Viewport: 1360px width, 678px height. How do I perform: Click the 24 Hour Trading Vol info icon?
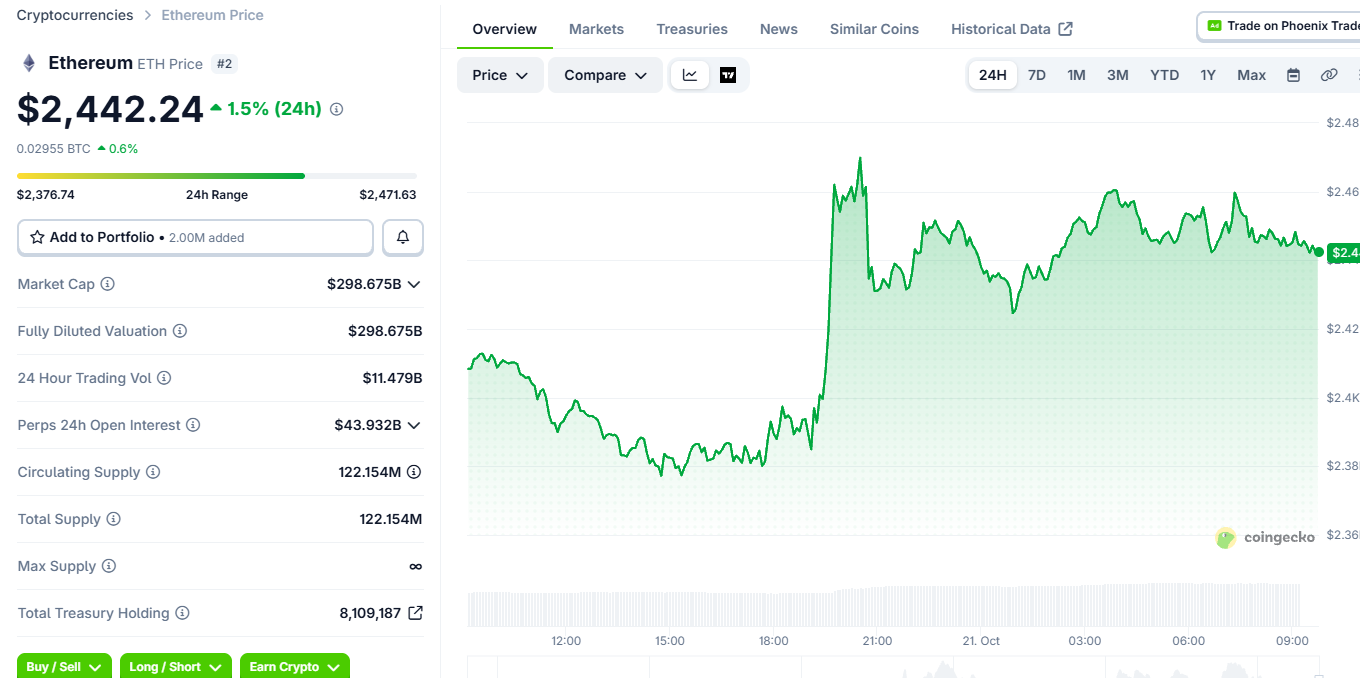(x=164, y=378)
